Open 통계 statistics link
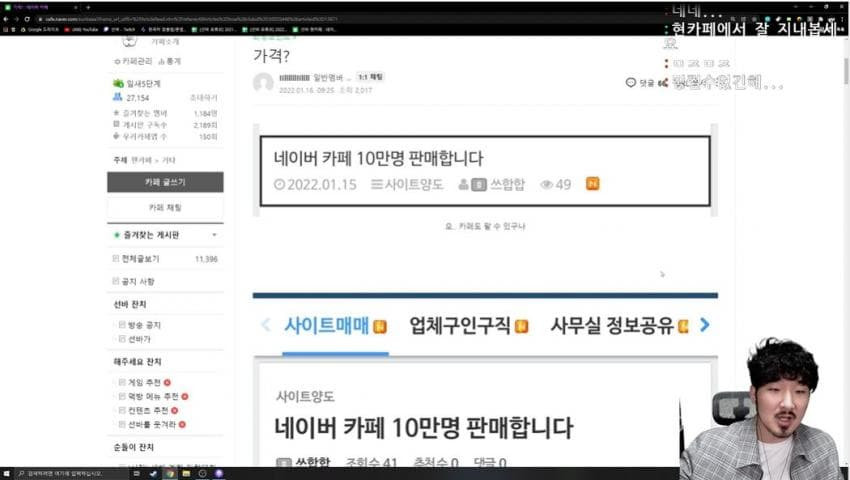Image resolution: width=850 pixels, height=480 pixels. pos(170,61)
